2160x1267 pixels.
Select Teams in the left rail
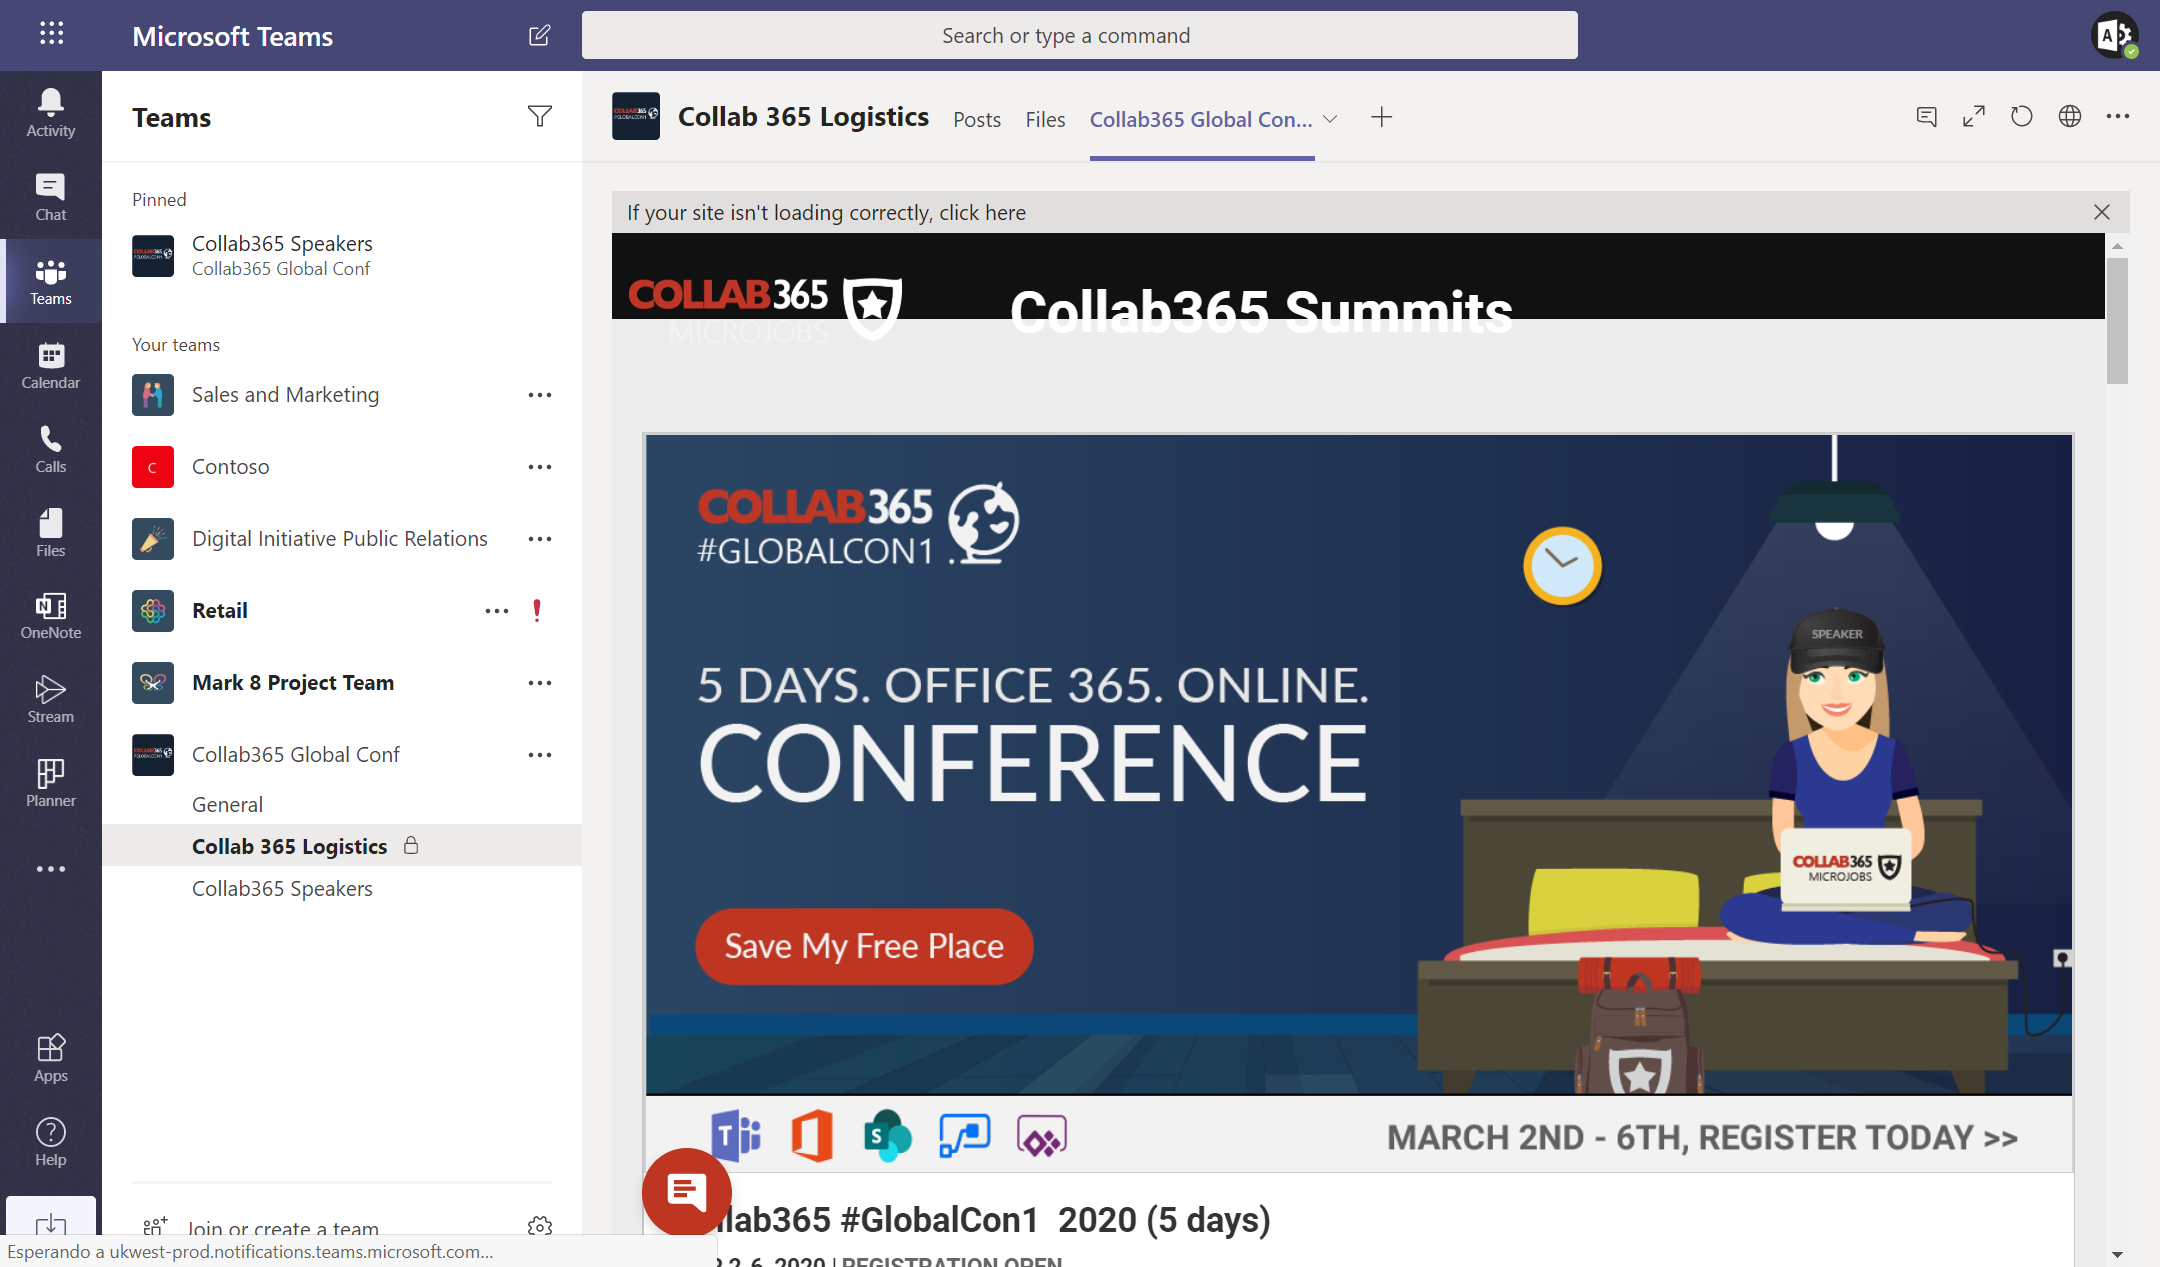51,281
